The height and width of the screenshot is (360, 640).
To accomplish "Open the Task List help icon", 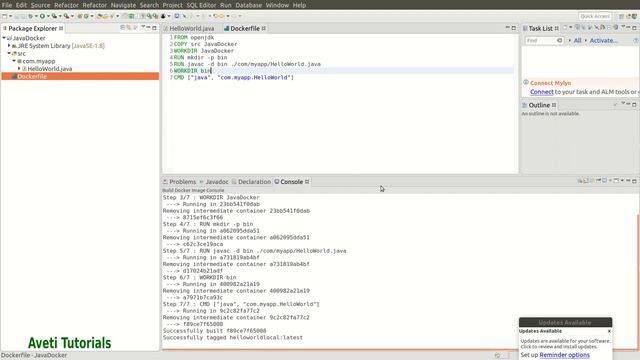I will [x=636, y=40].
